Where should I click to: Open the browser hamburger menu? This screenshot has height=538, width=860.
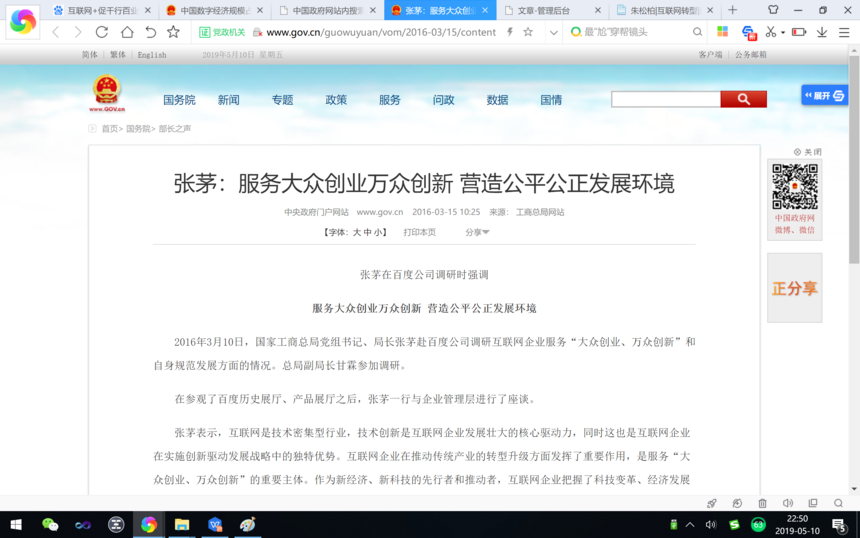[844, 32]
